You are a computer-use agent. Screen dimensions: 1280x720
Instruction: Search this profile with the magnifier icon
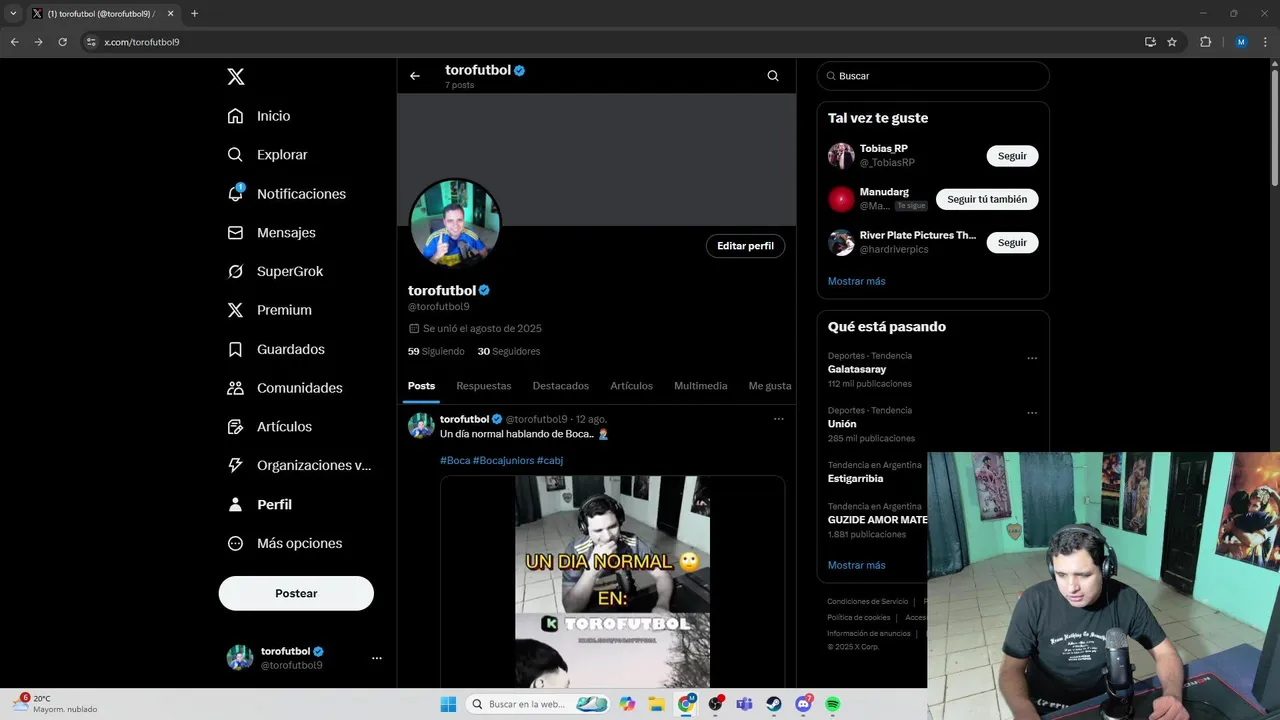pos(773,76)
